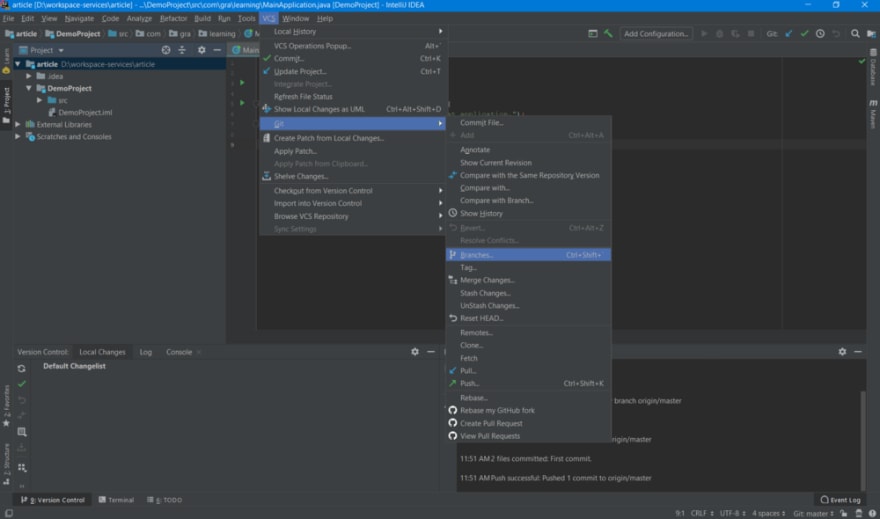Switch to Local Changes tab

click(x=102, y=352)
